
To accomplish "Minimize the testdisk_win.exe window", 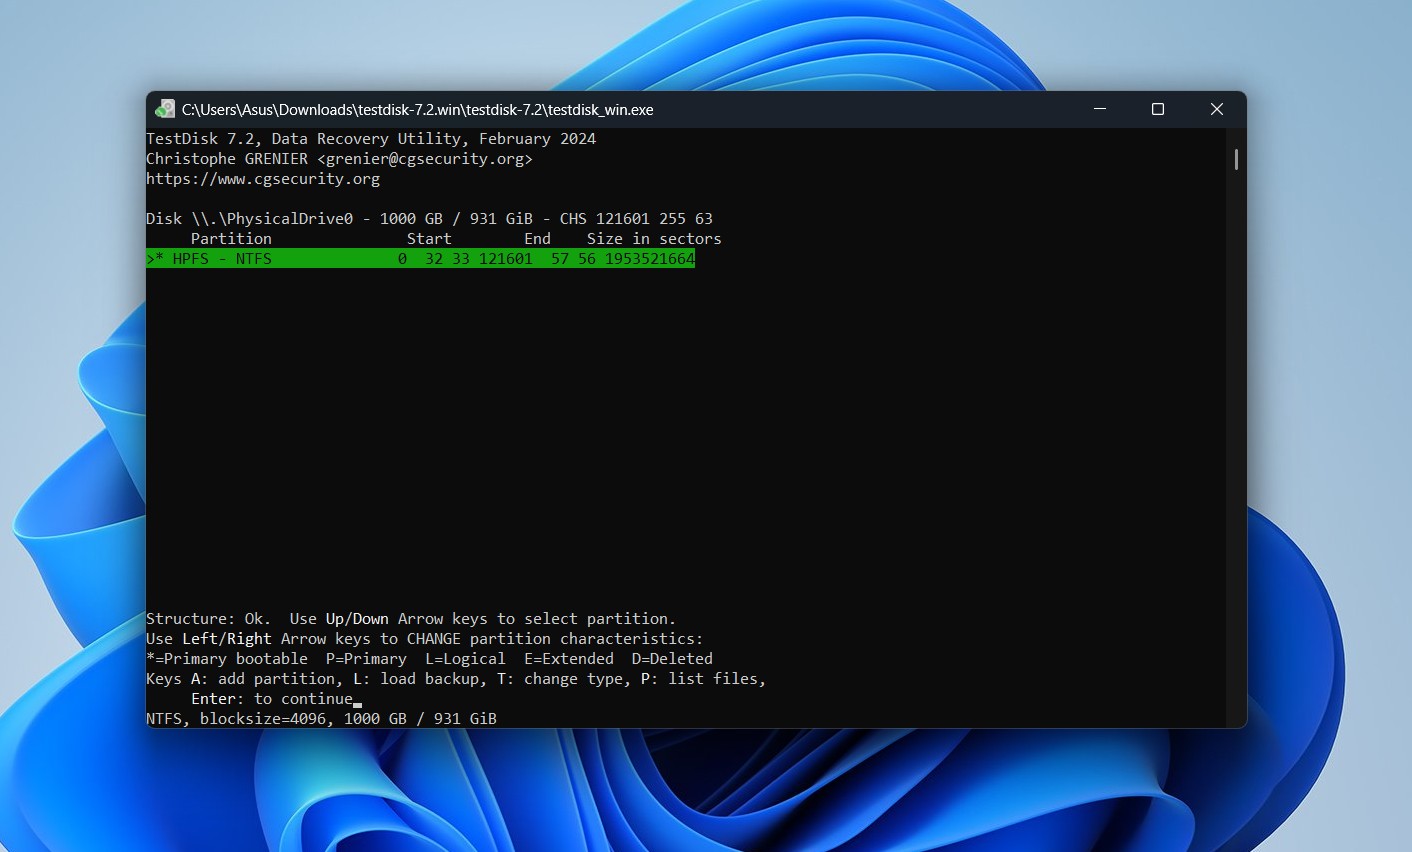I will coord(1100,109).
